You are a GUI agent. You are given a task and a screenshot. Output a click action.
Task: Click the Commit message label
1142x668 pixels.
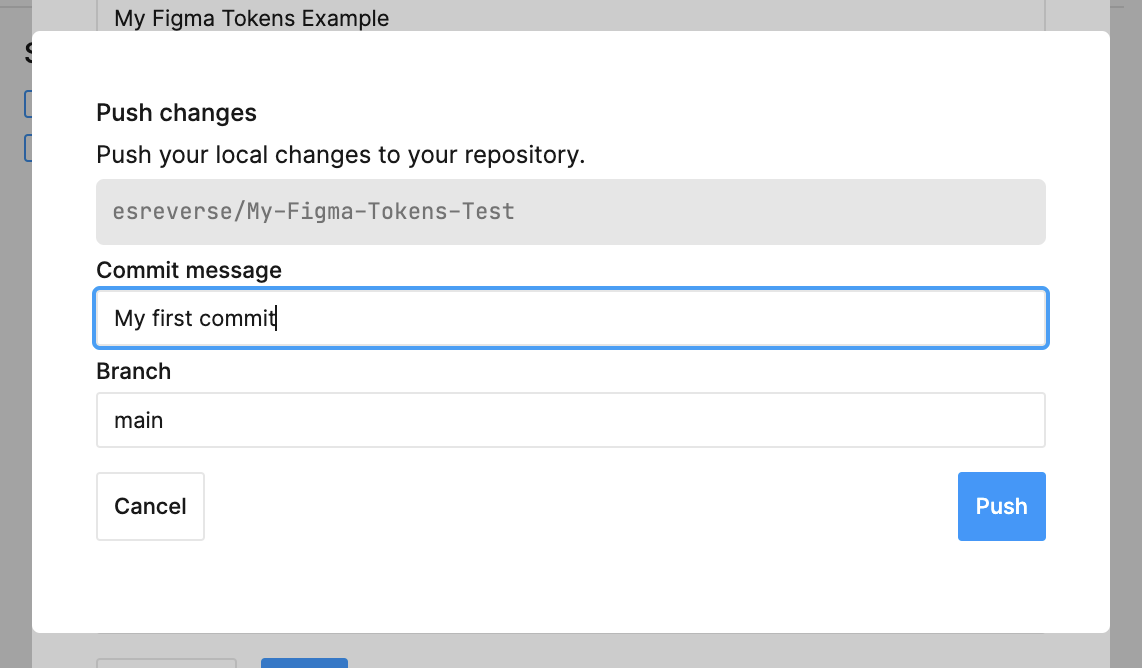tap(189, 270)
